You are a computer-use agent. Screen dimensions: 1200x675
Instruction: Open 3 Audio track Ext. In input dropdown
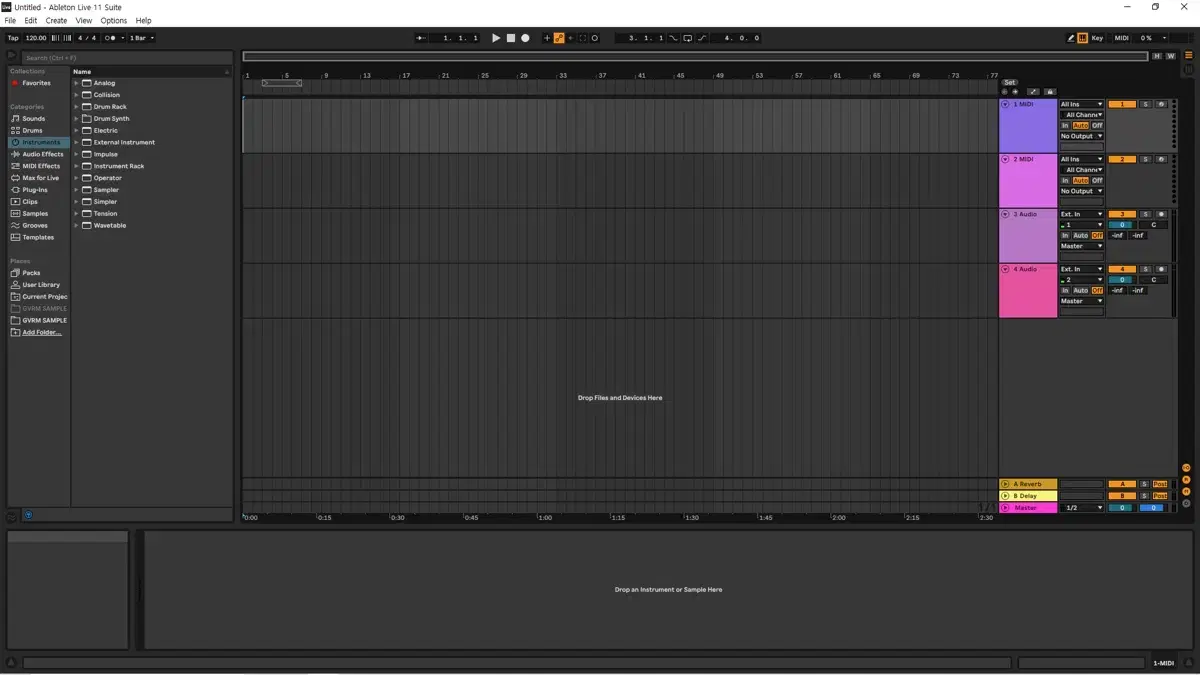(x=1082, y=214)
